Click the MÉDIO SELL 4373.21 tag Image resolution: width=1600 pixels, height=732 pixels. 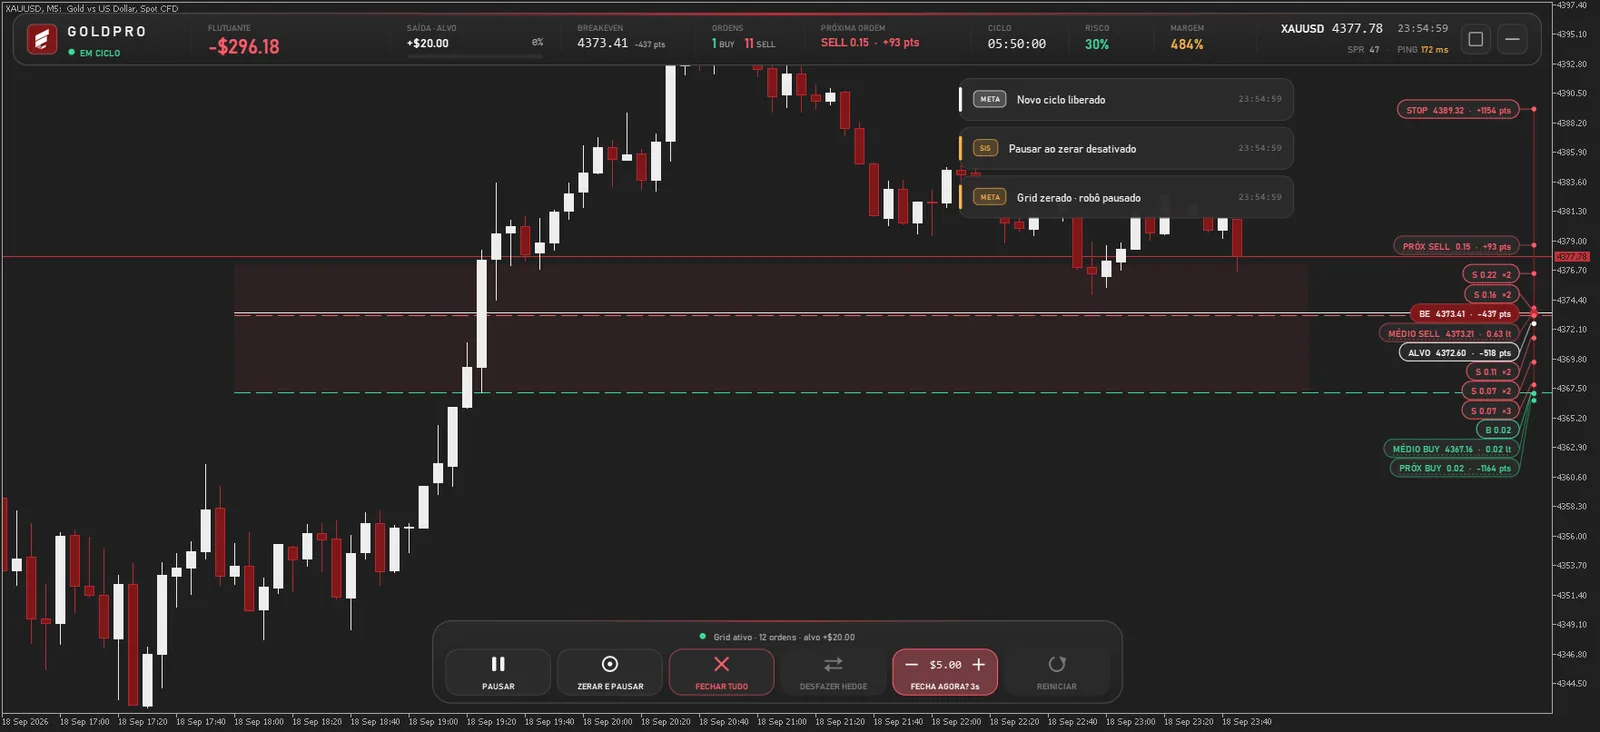(1449, 334)
